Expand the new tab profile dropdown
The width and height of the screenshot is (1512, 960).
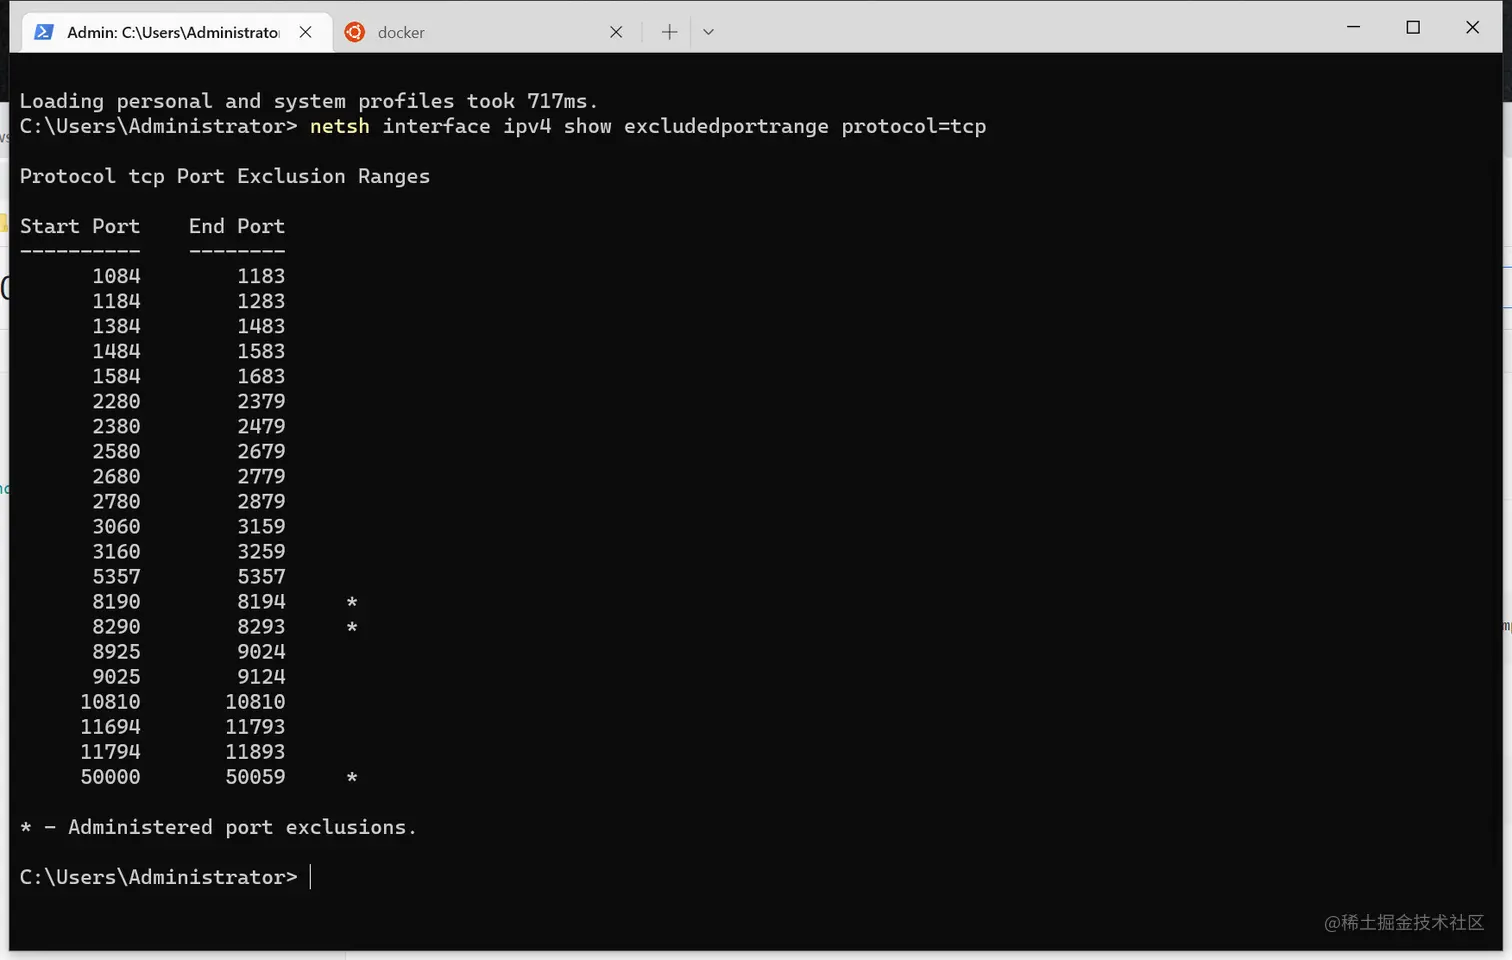(708, 32)
